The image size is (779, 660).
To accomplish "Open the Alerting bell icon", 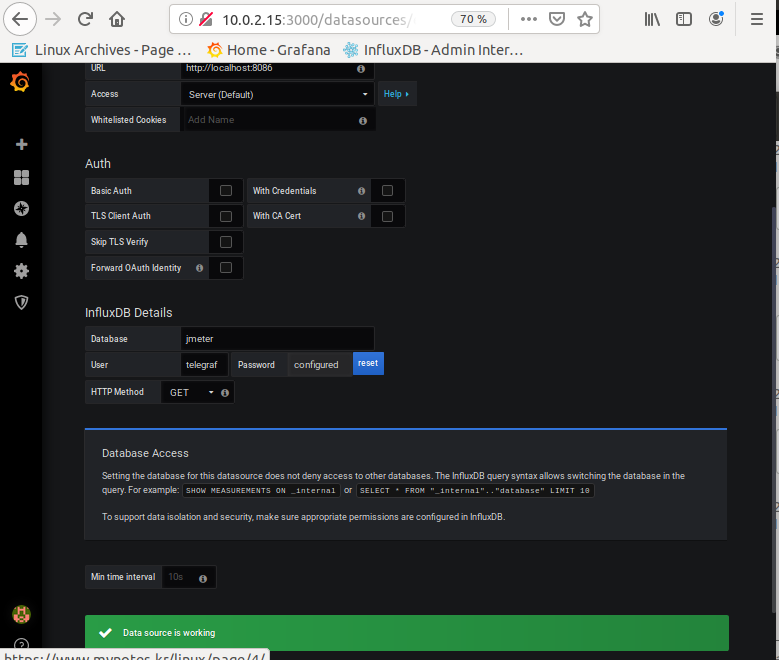I will [x=21, y=240].
